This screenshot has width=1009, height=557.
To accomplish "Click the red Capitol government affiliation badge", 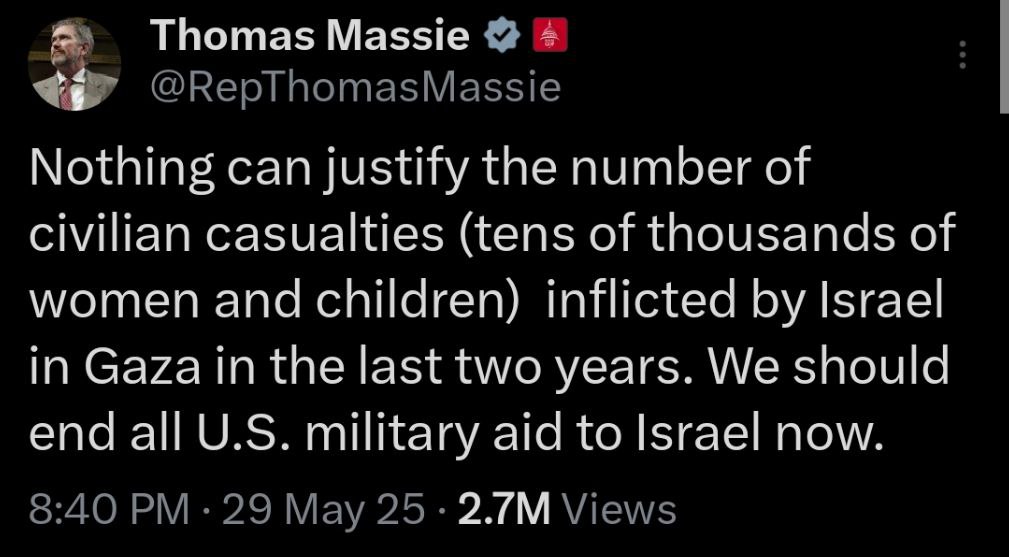I will (550, 35).
